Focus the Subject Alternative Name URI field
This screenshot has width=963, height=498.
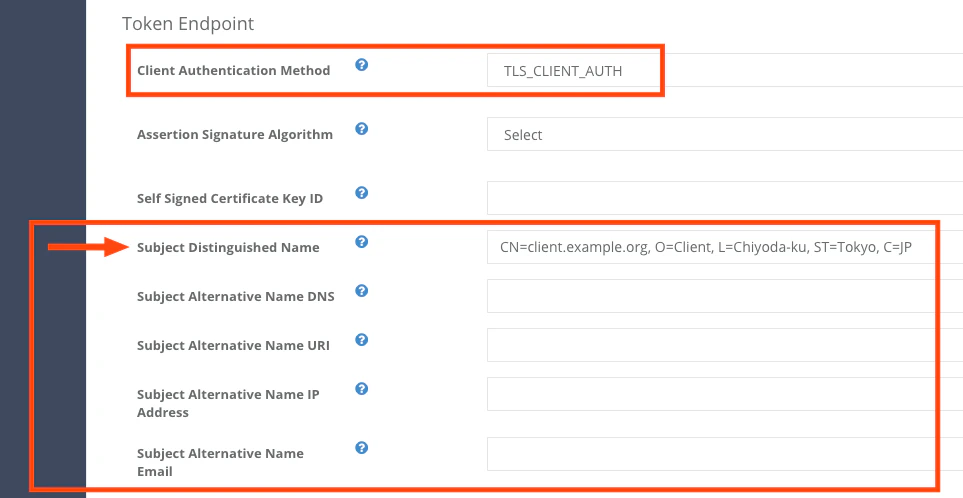click(x=725, y=345)
